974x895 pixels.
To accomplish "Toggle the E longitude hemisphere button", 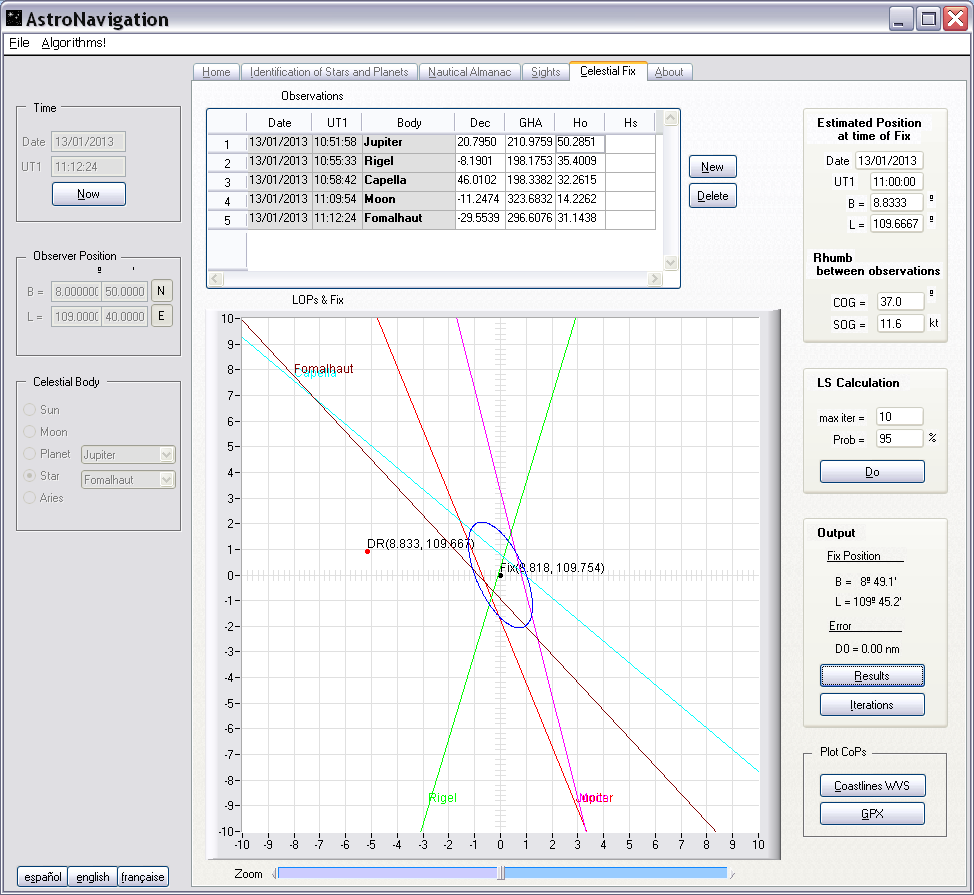I will (x=161, y=316).
